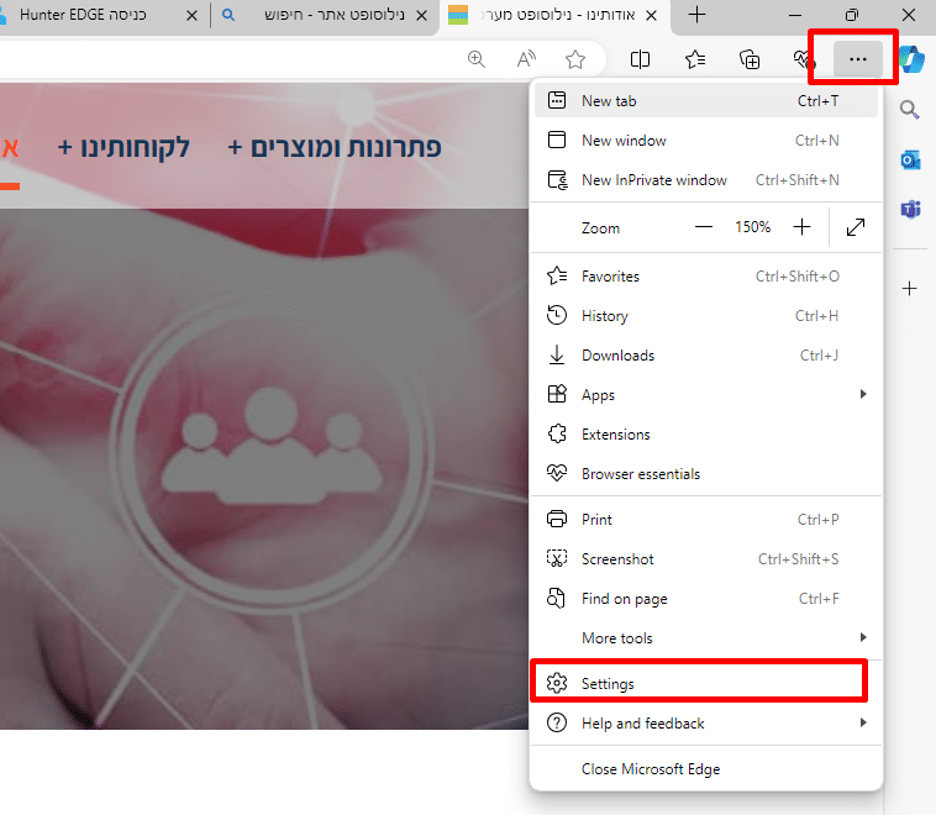Click the Copilot icon in toolbar

913,59
